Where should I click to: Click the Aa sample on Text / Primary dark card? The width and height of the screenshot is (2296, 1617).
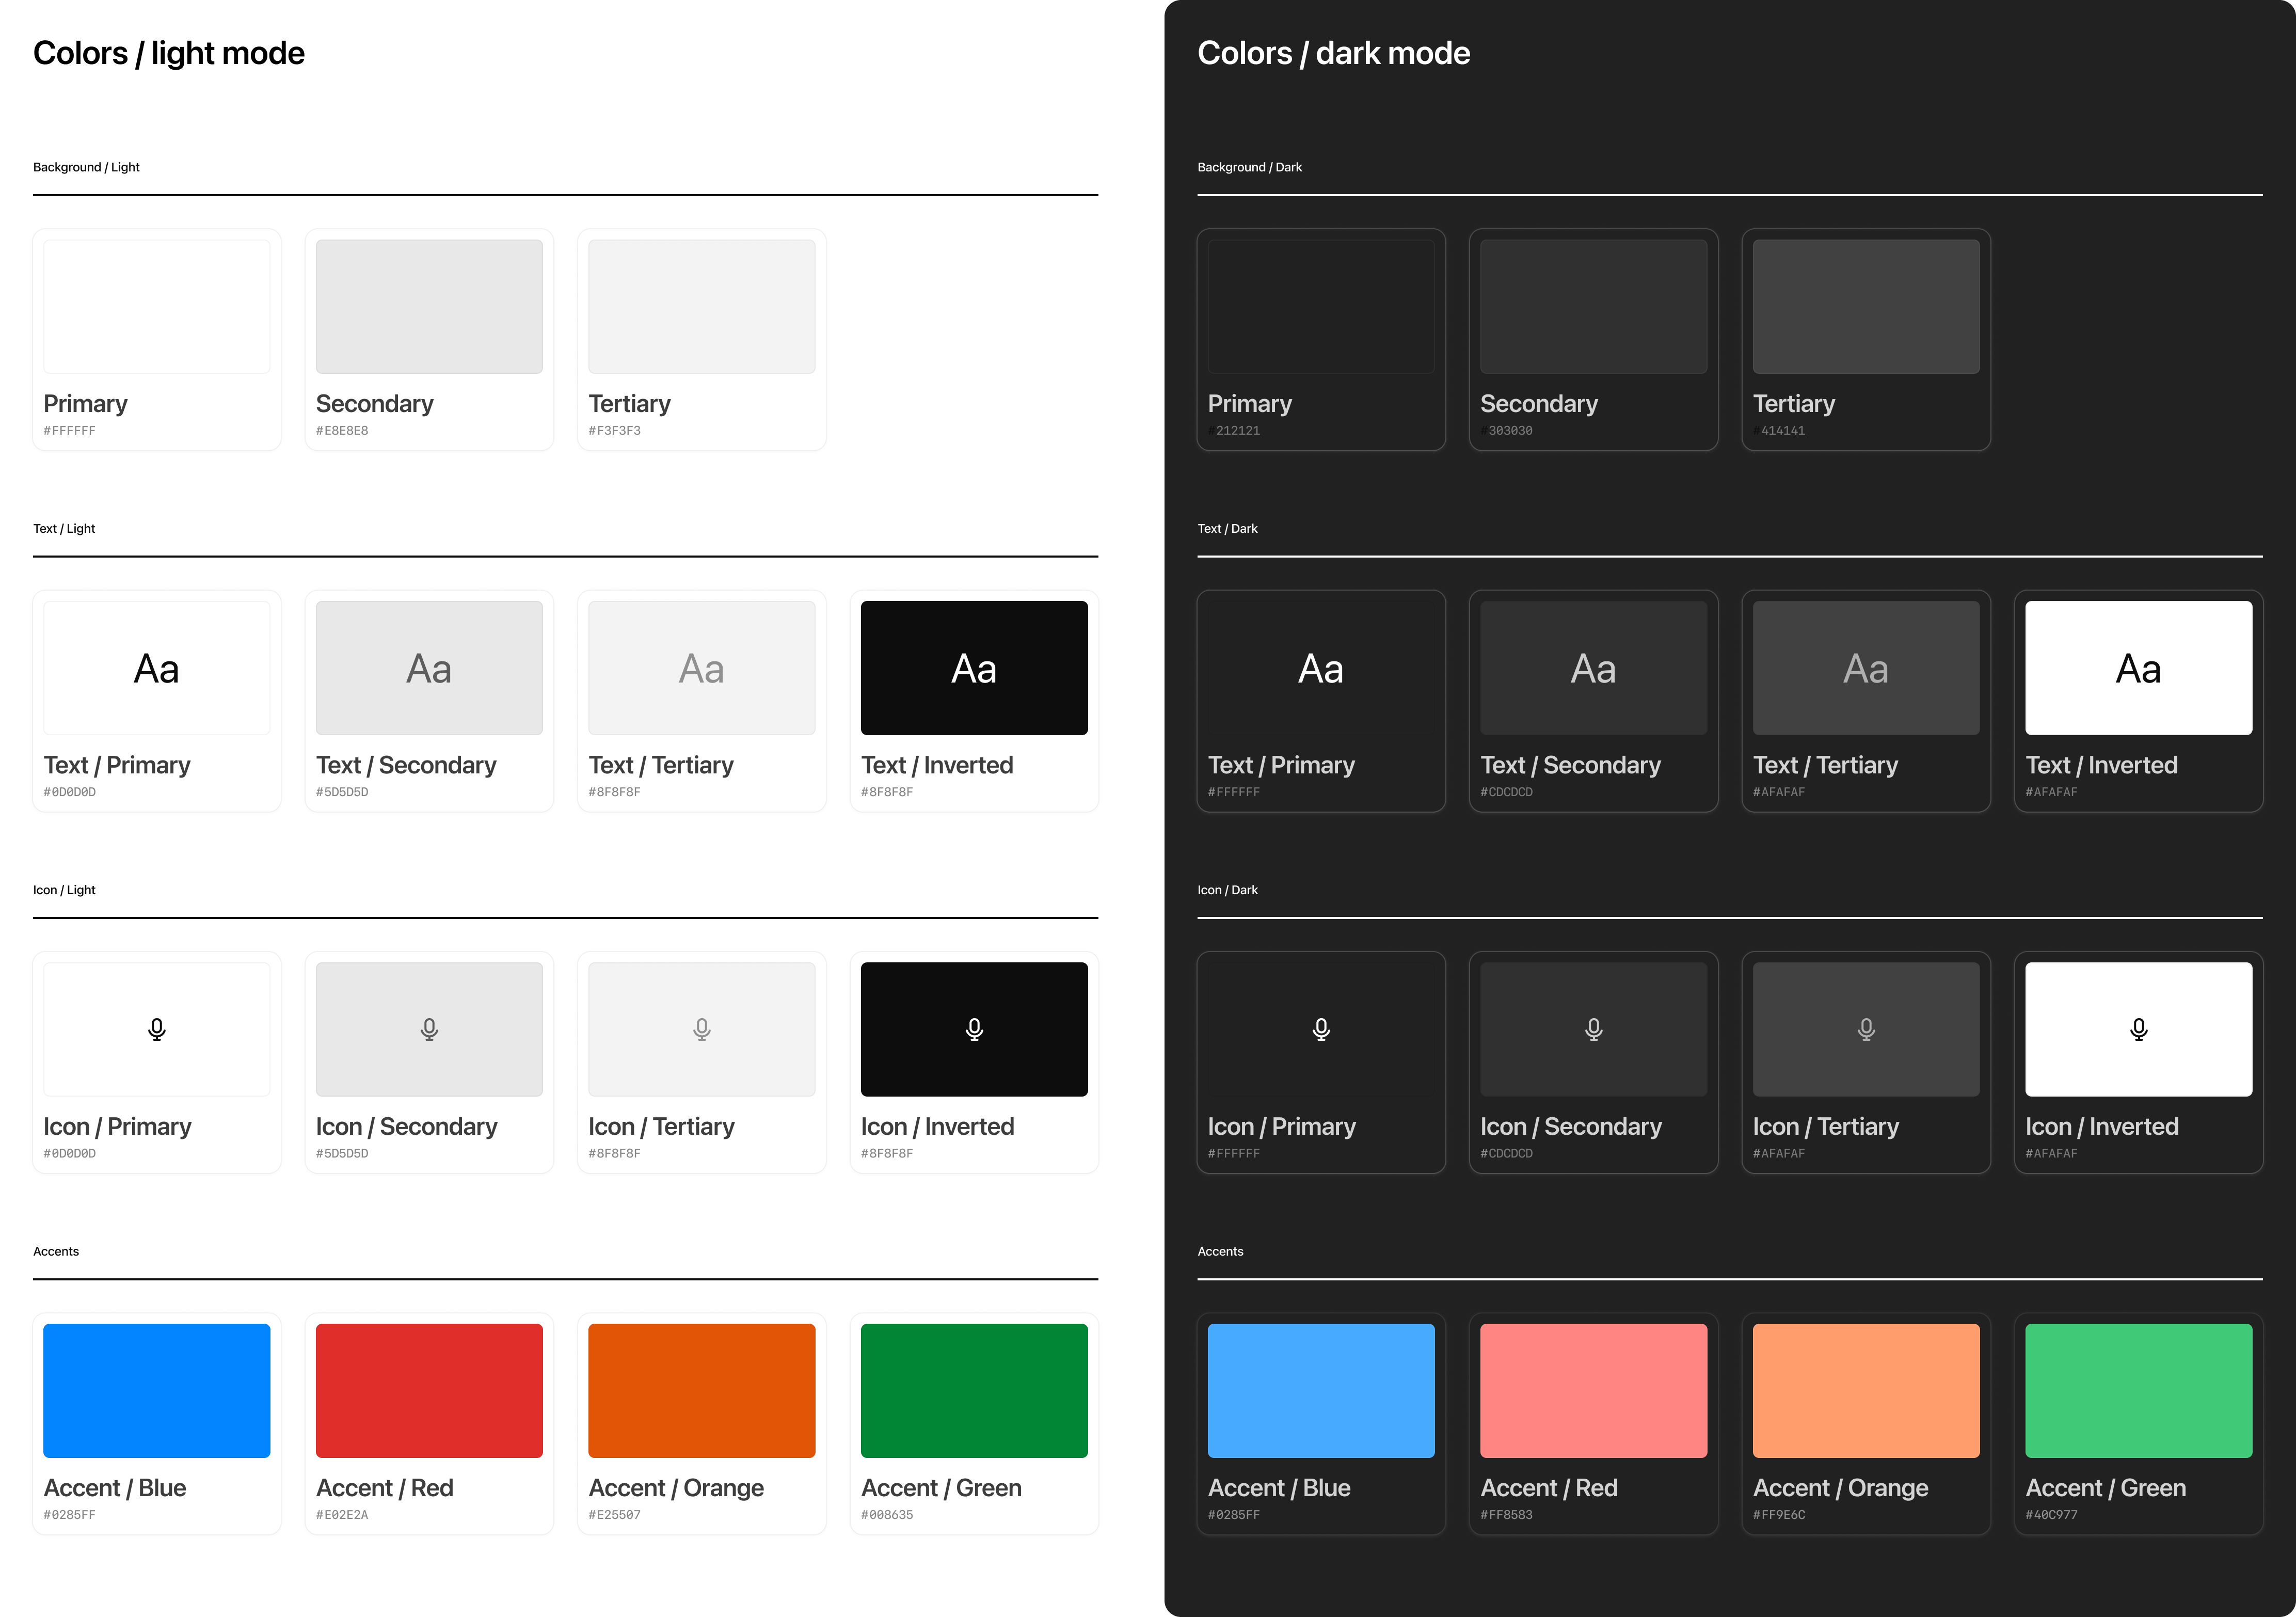point(1321,667)
